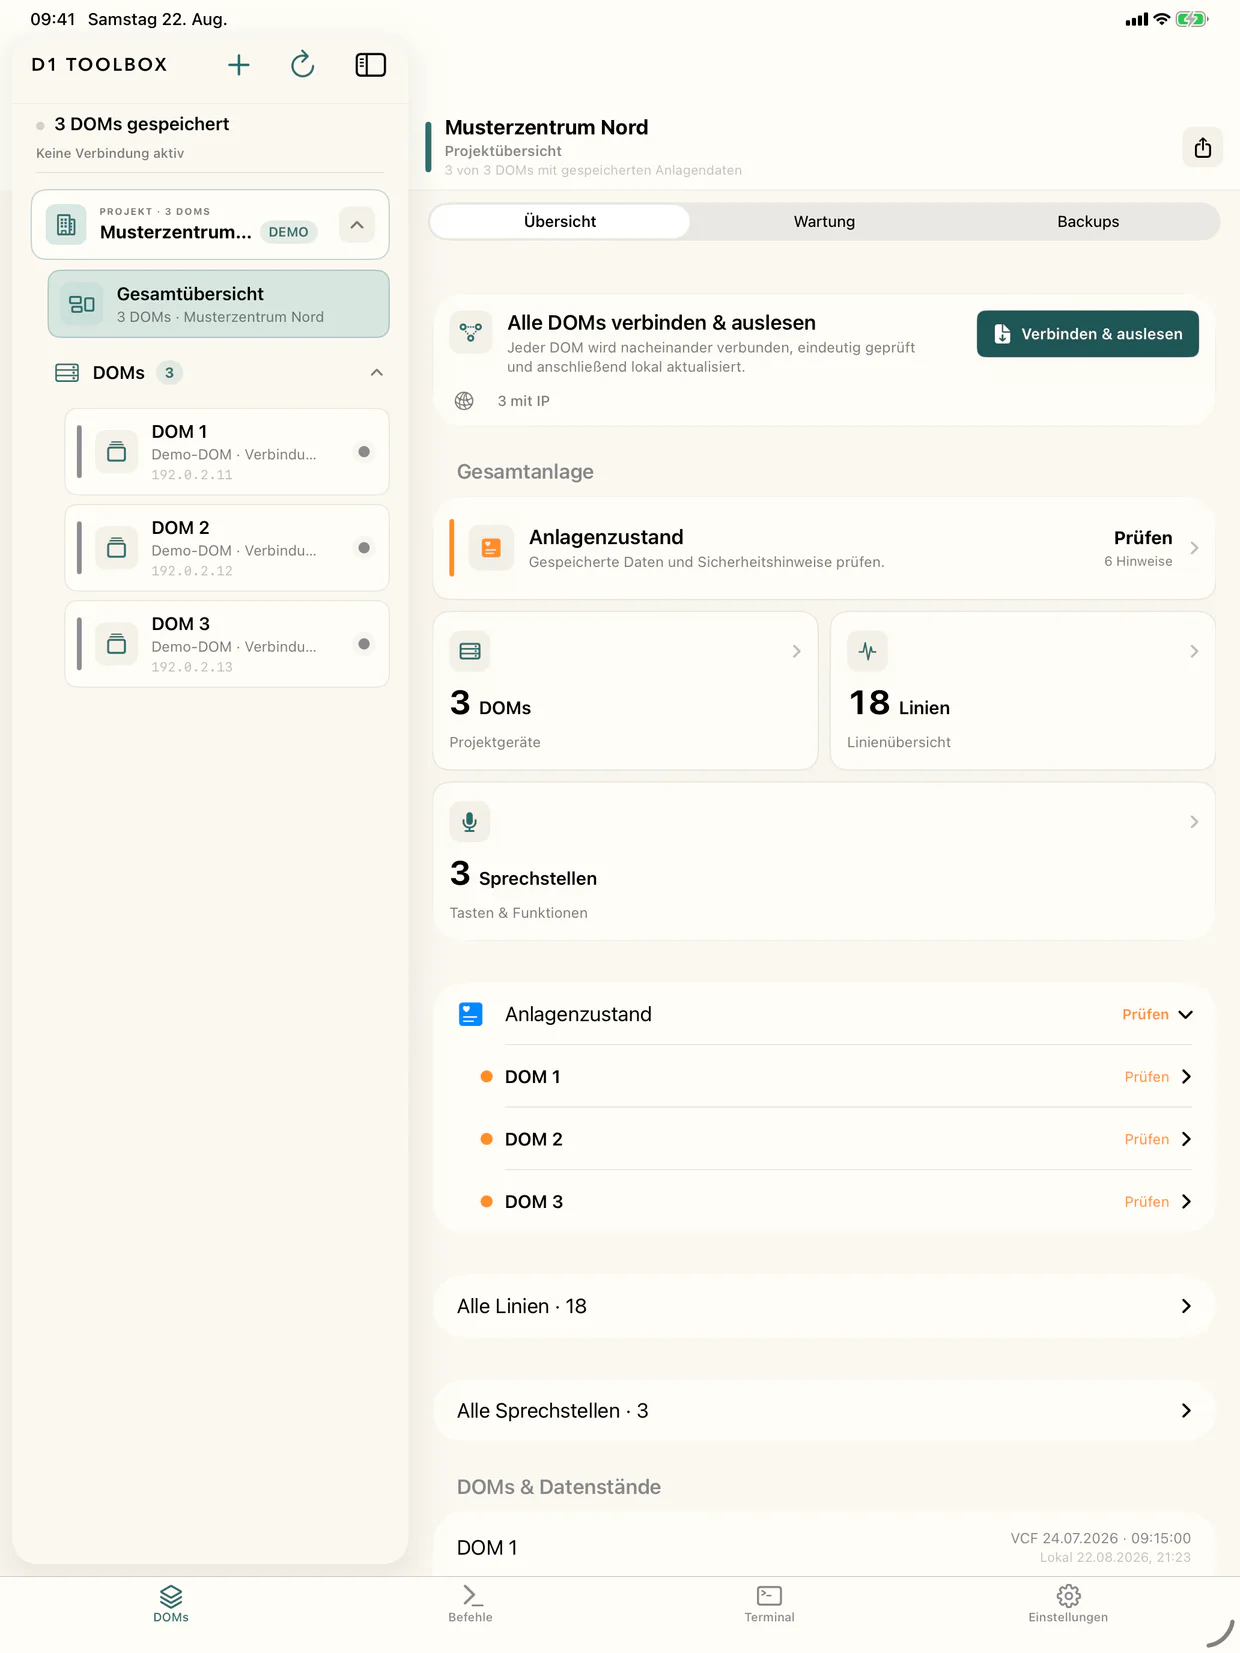
Task: Select the DOM 3 row with 192.0.2.13
Action: click(227, 644)
